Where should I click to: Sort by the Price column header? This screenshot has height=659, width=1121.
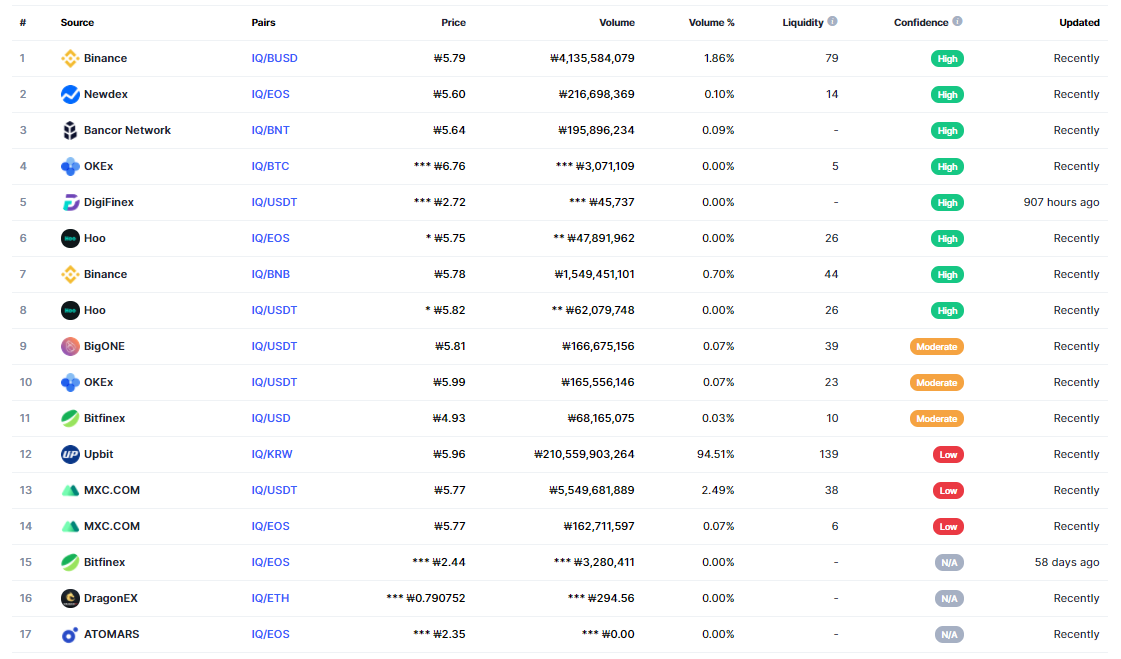(x=453, y=23)
